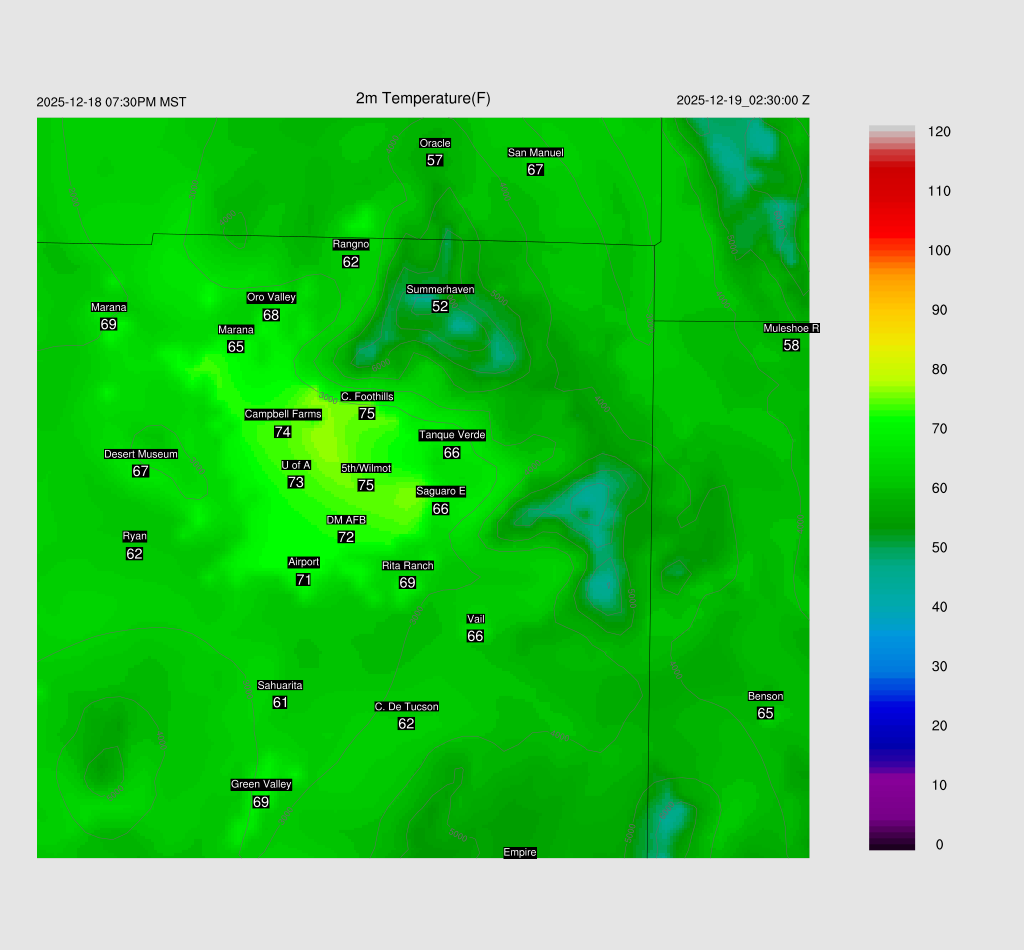Select the Oracle temperature reading of 57
Screen dimensions: 1024x950
pos(435,160)
